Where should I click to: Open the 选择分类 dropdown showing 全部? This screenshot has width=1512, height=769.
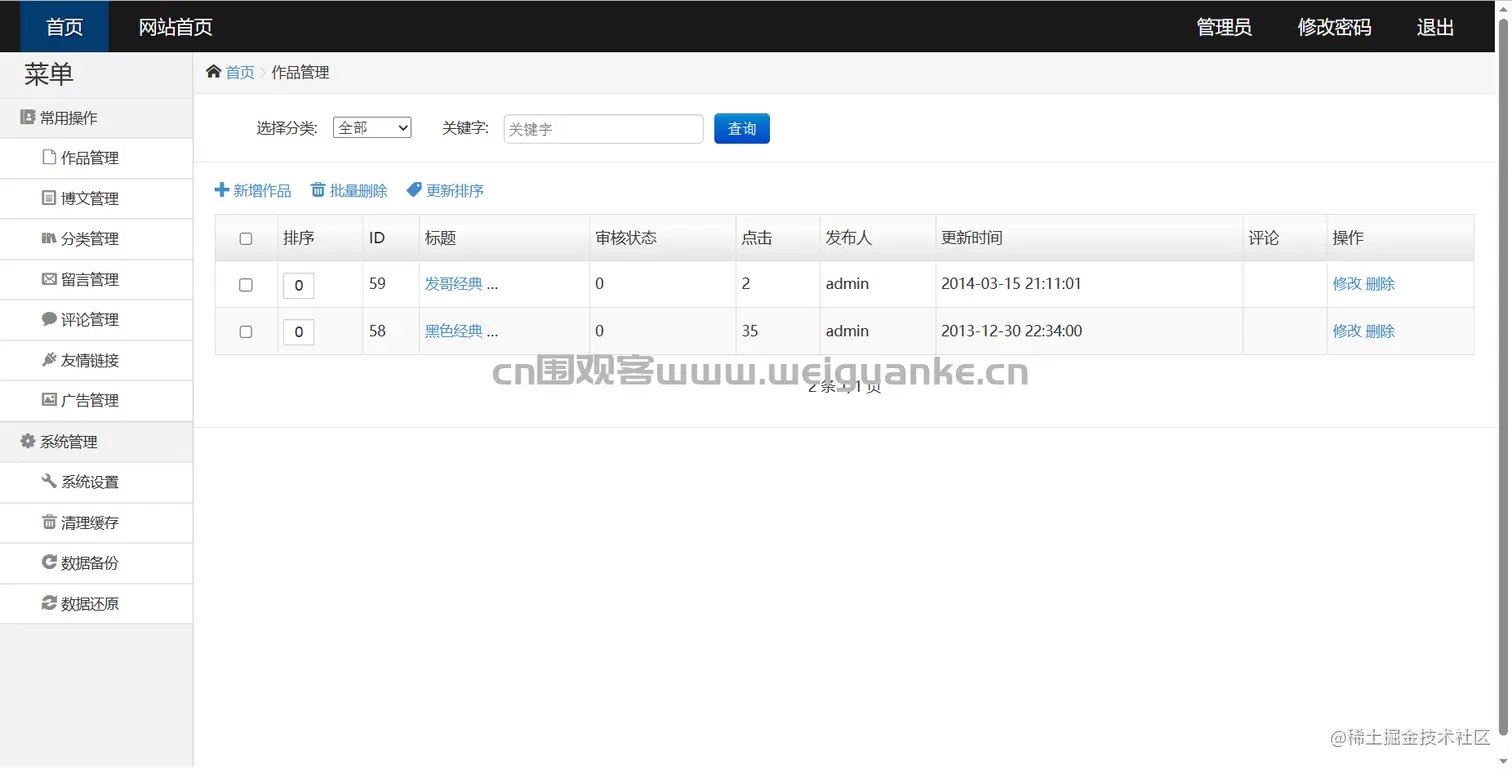coord(372,127)
